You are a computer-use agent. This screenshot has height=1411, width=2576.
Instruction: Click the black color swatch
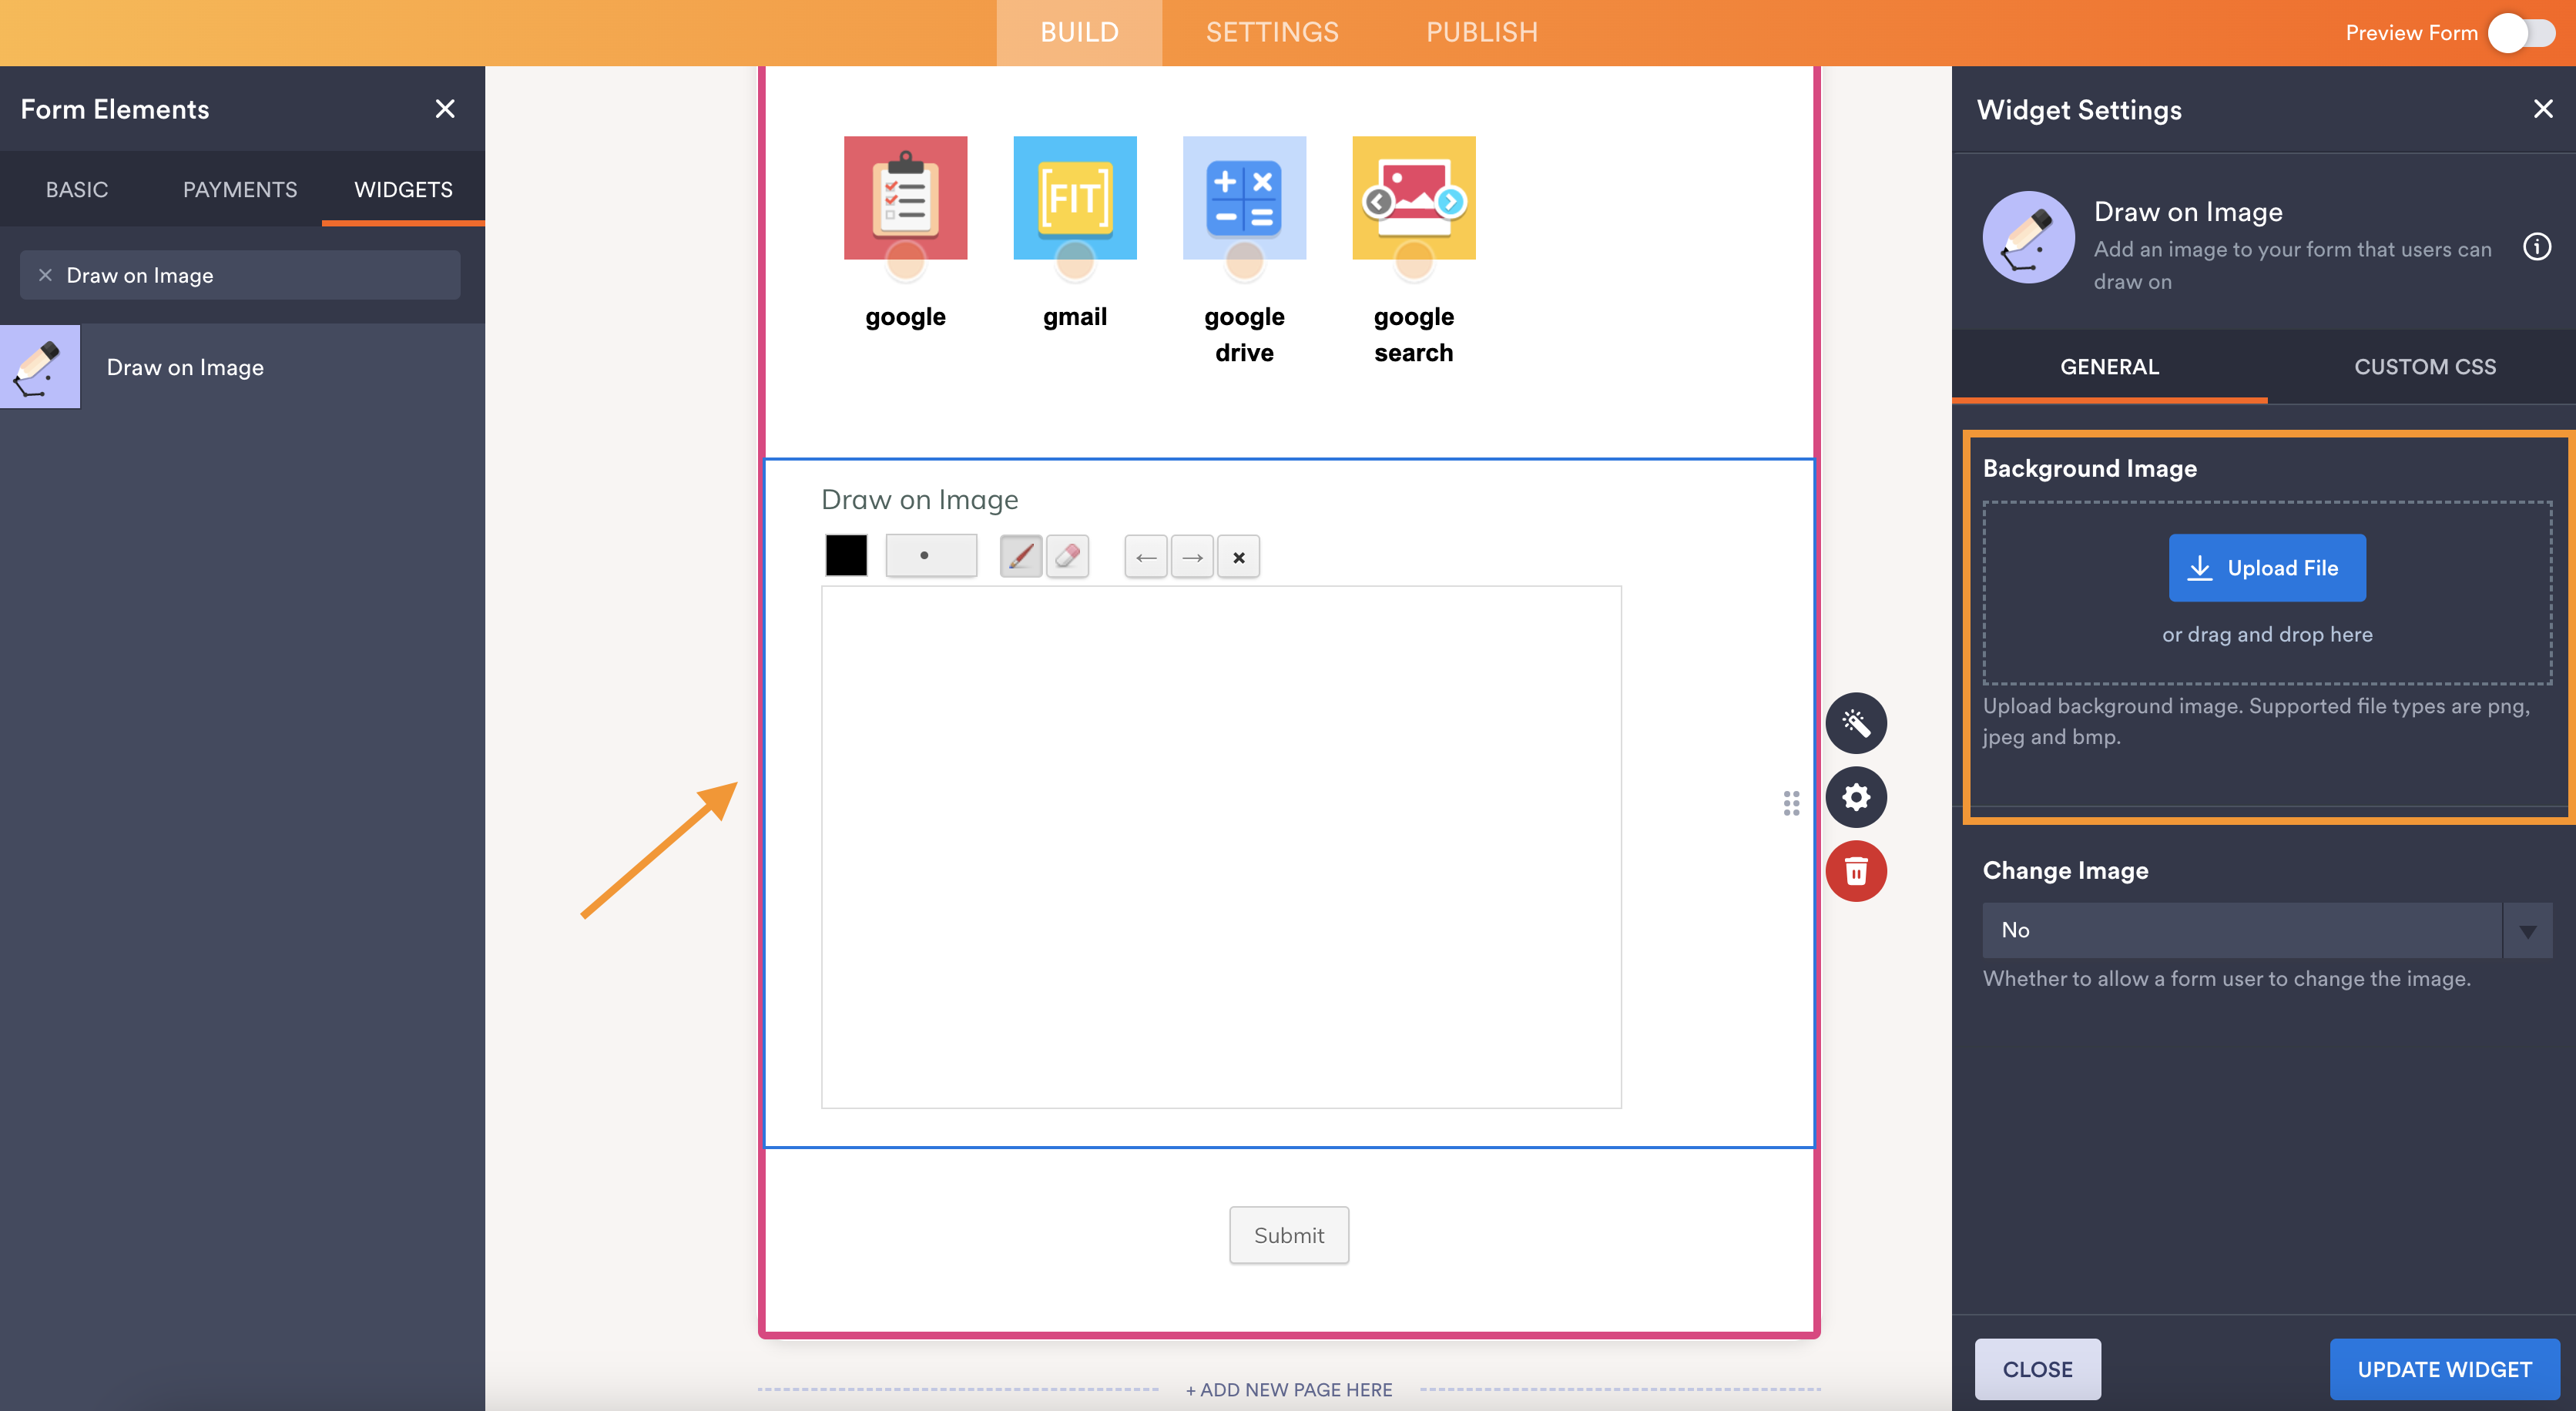(846, 556)
